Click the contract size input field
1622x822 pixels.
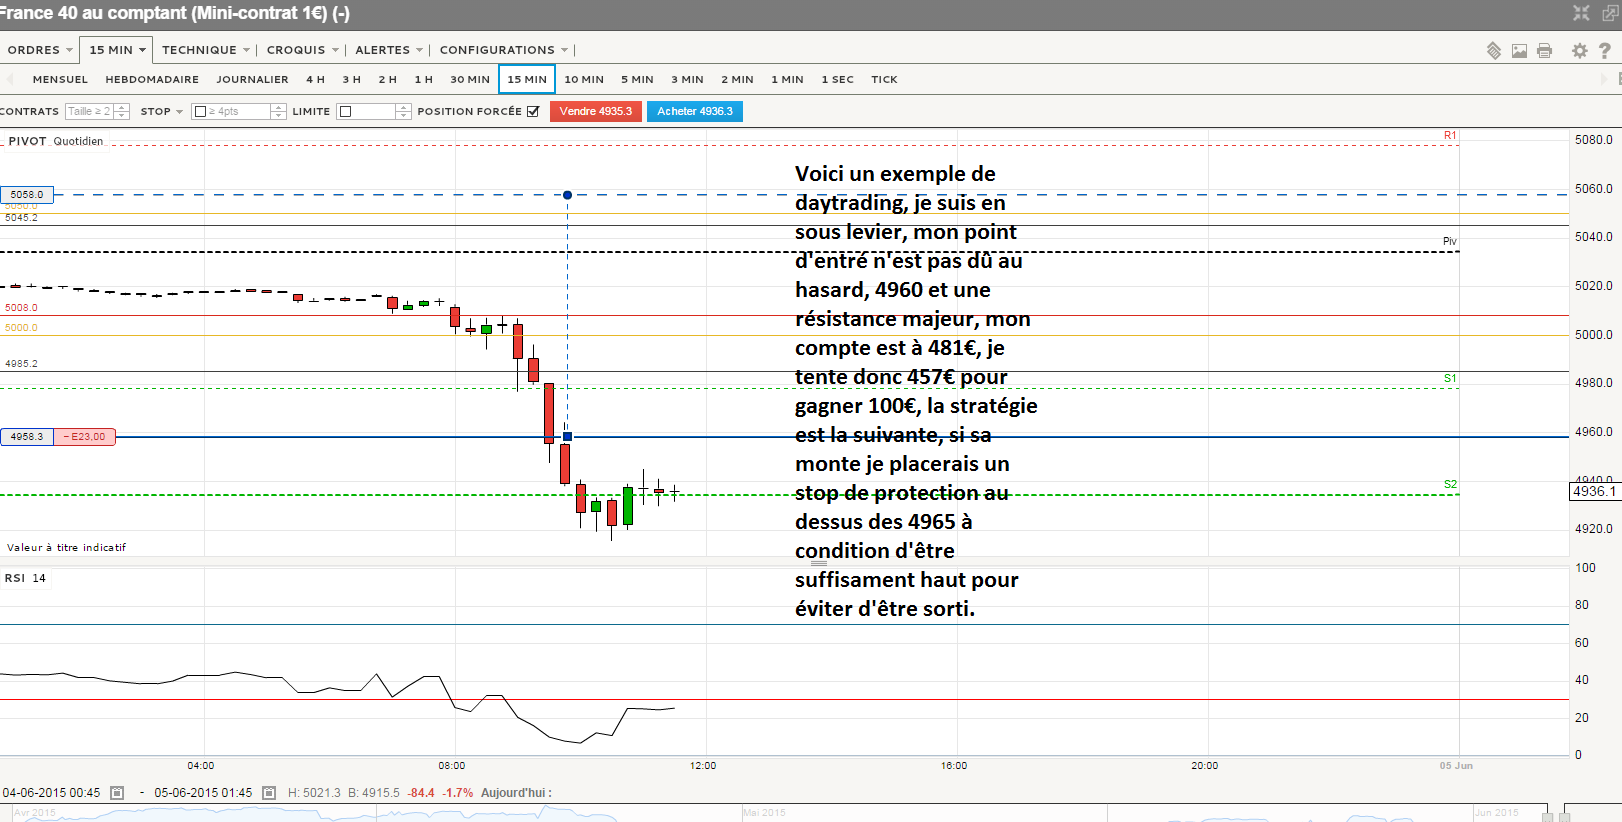(89, 111)
